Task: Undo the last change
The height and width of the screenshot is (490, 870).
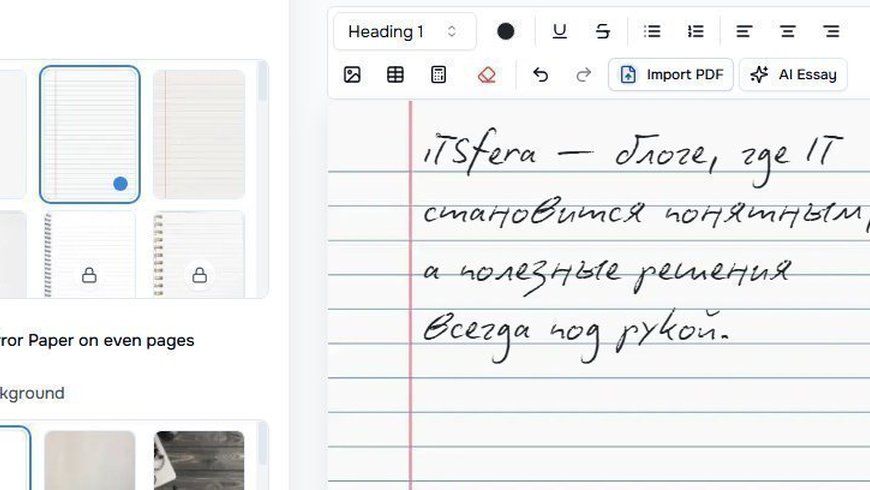Action: (540, 74)
